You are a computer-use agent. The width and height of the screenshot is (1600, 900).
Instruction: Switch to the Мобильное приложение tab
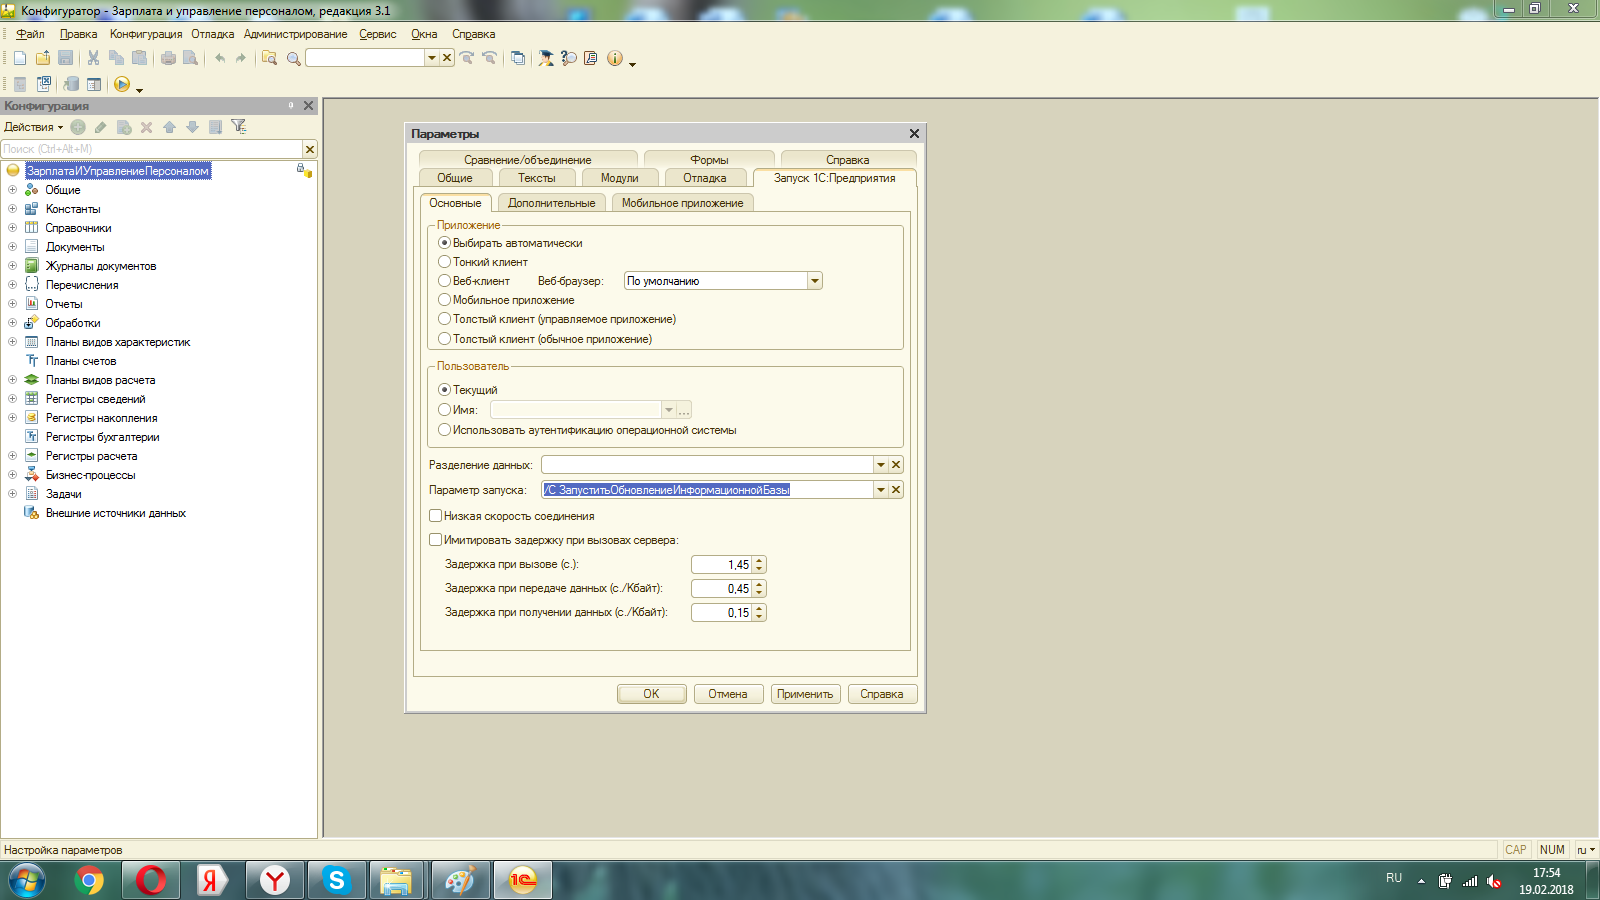[x=682, y=203]
